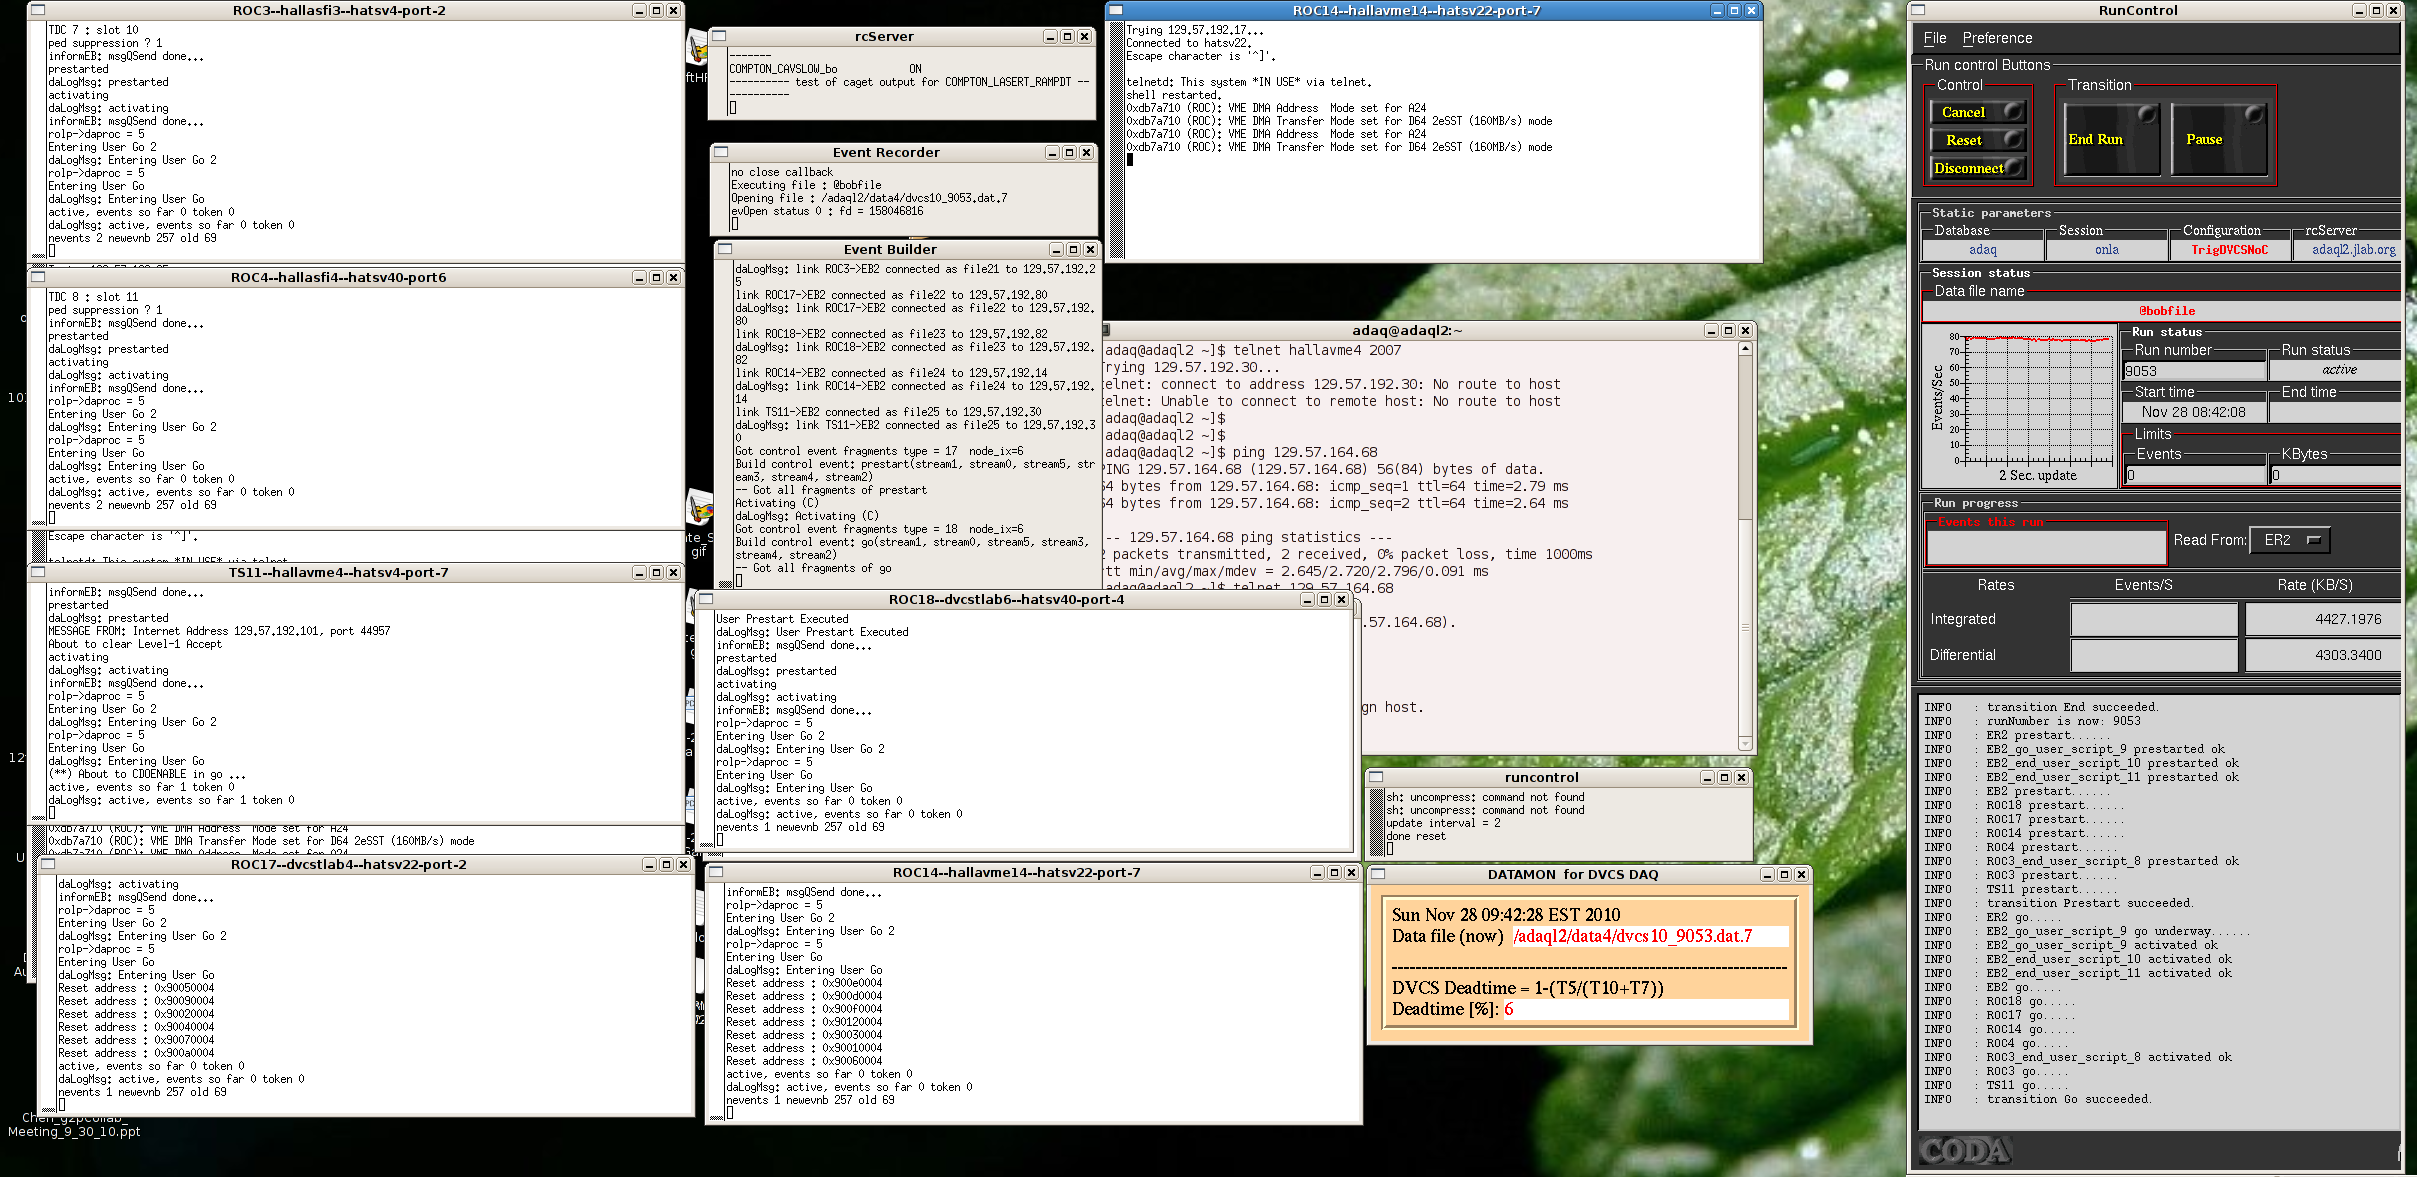The height and width of the screenshot is (1177, 2417).
Task: Click the Events this run field
Action: [2046, 547]
